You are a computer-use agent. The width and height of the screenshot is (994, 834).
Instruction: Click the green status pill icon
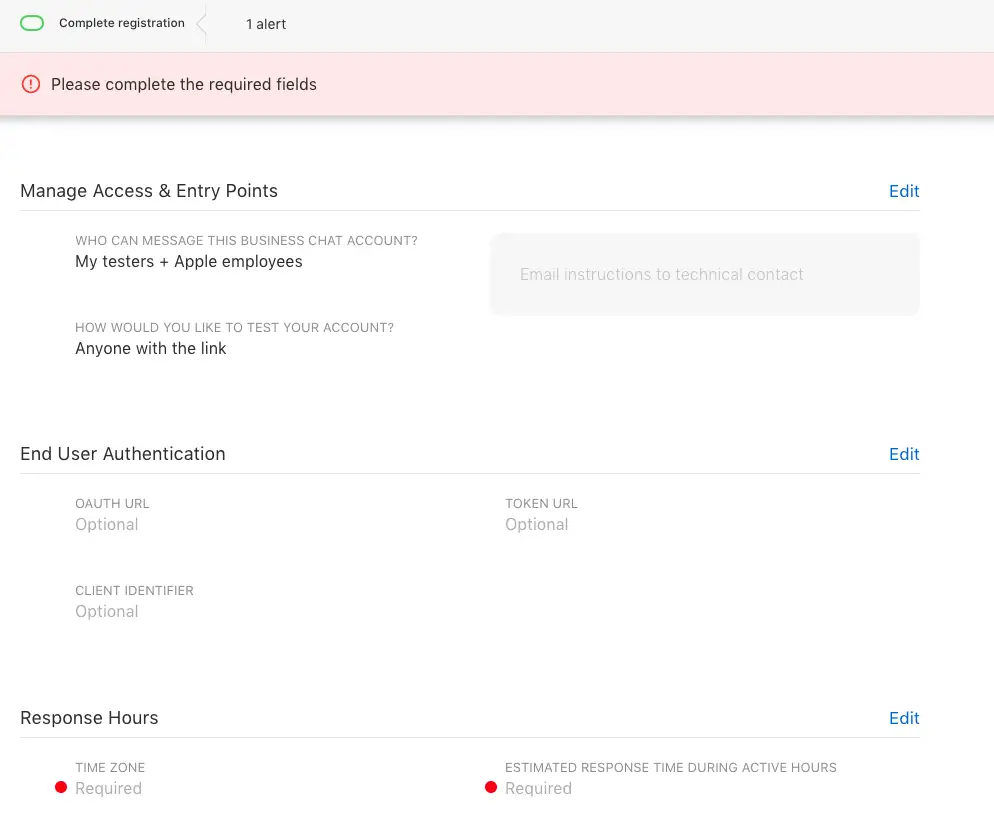tap(32, 23)
